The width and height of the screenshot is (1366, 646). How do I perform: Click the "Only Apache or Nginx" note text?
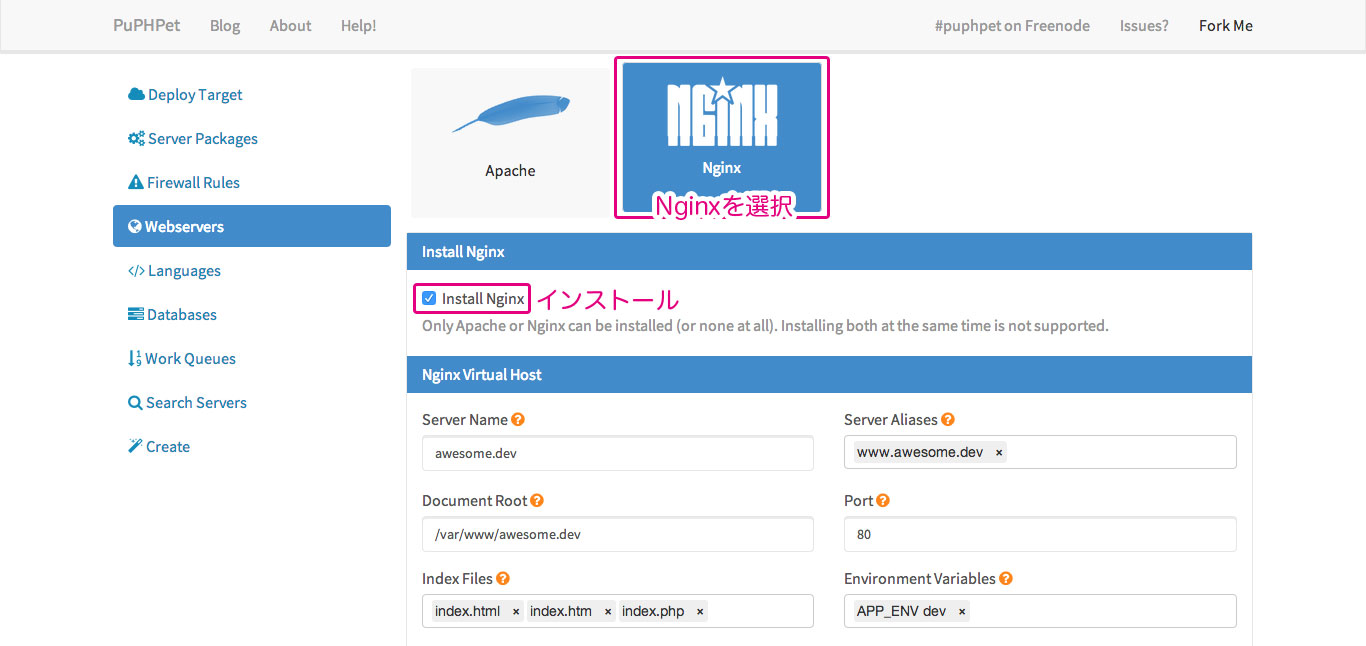tap(765, 326)
